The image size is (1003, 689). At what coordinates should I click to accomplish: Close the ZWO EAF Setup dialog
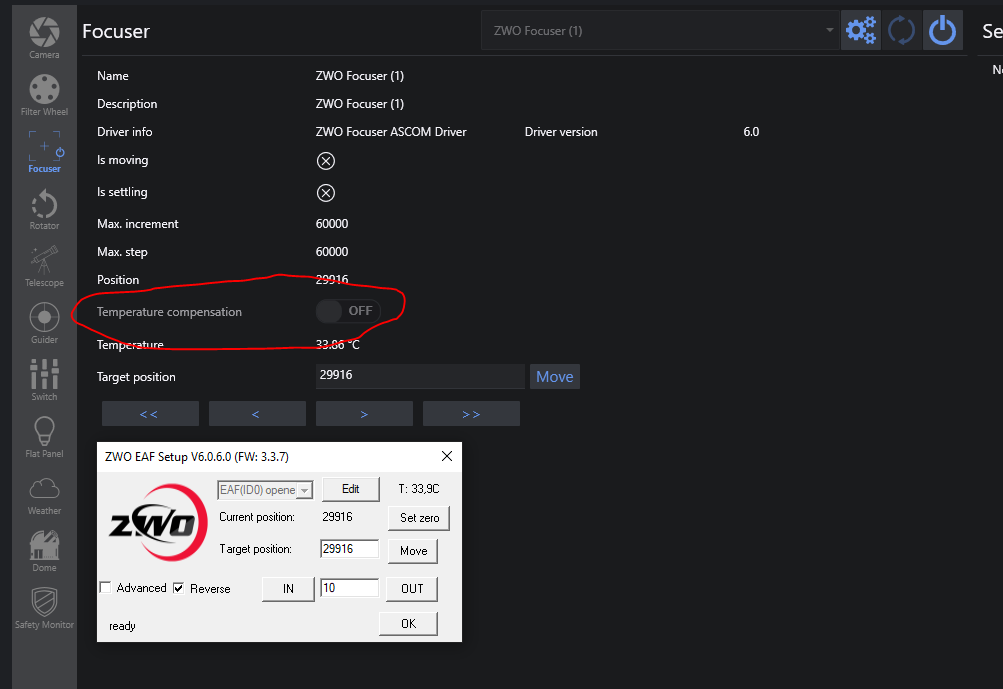point(446,456)
